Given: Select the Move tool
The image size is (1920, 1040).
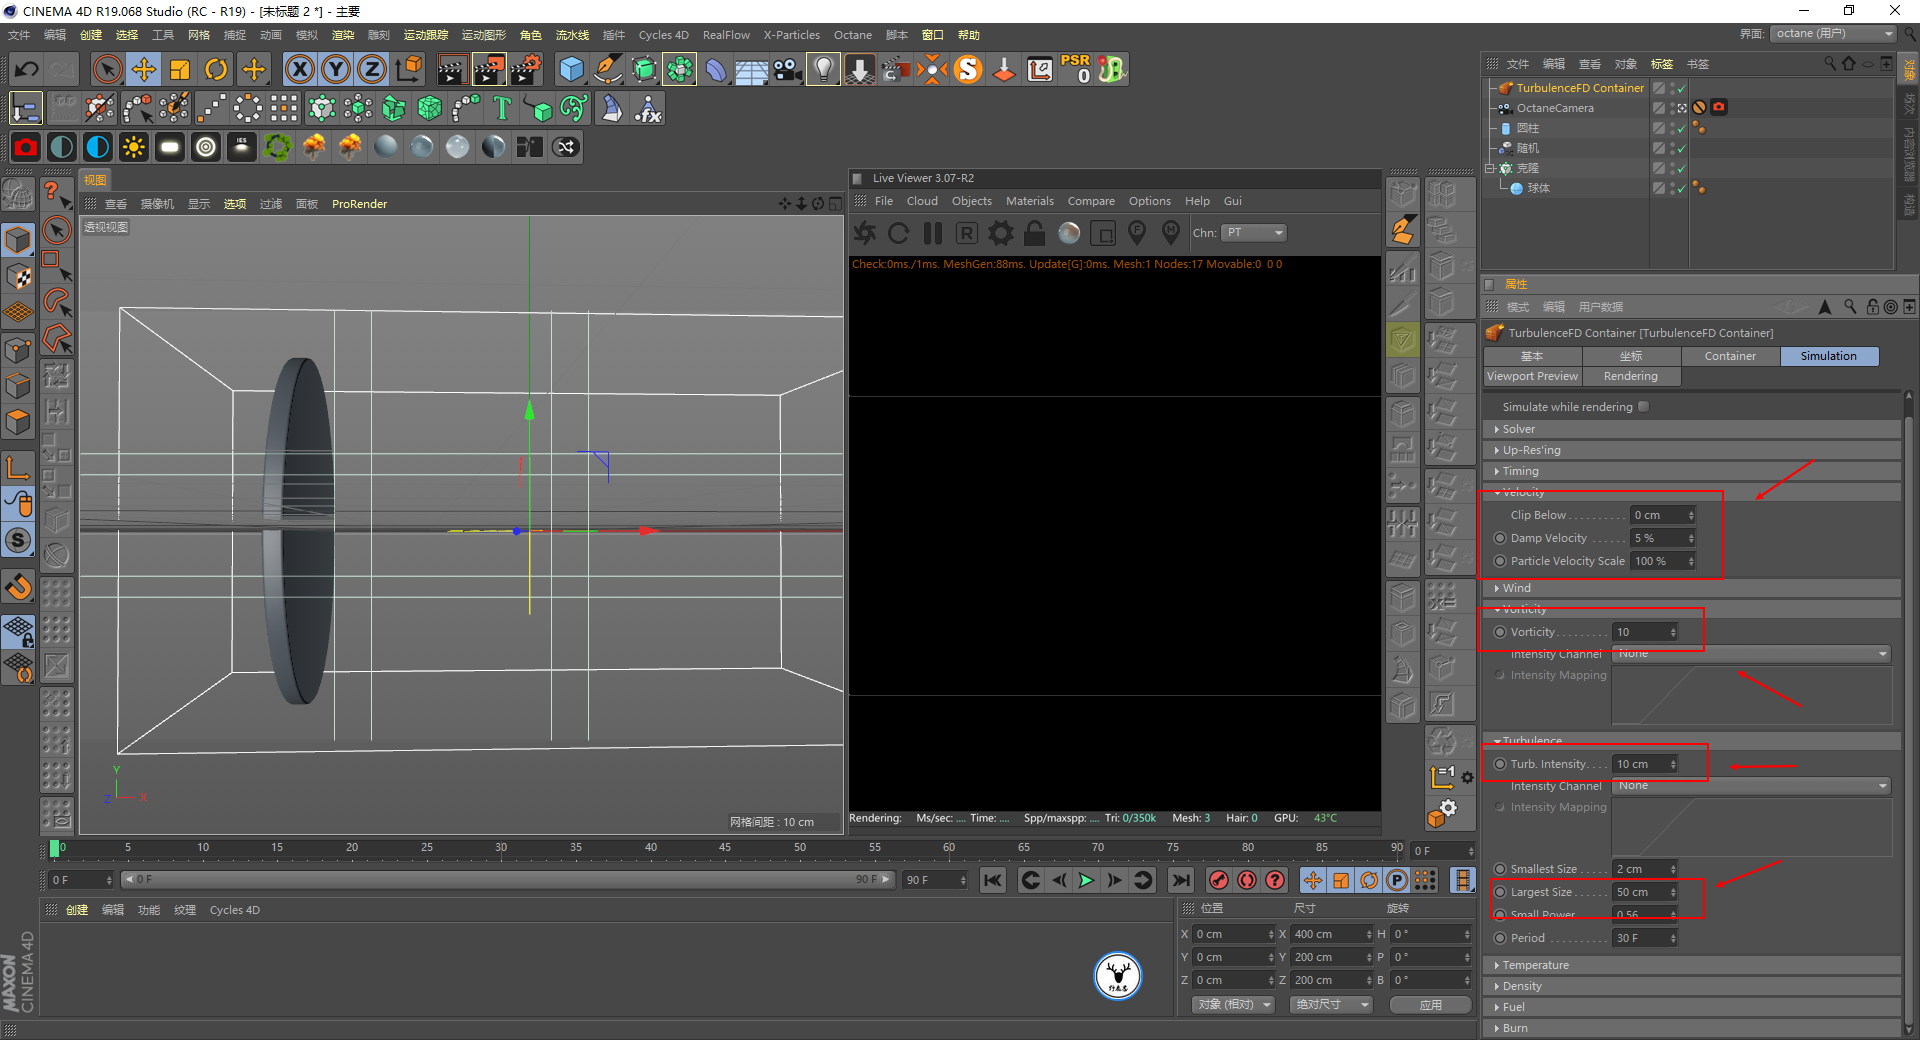Looking at the screenshot, I should tap(144, 69).
